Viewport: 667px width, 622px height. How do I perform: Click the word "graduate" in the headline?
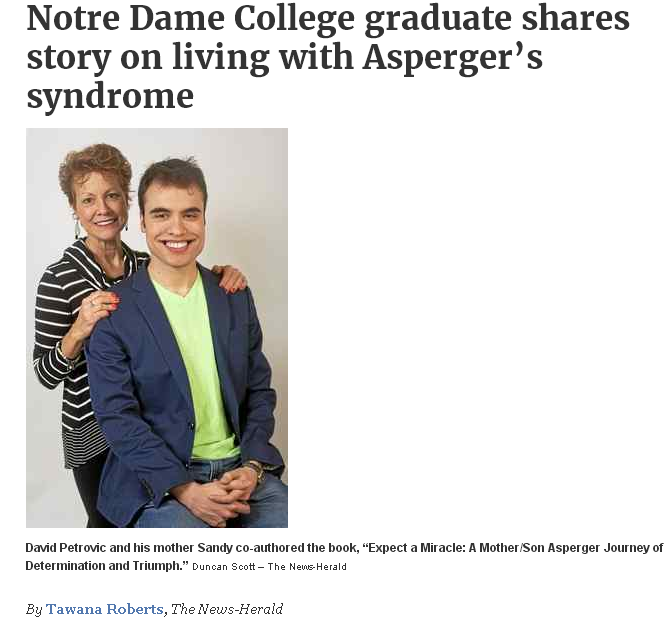pos(438,20)
